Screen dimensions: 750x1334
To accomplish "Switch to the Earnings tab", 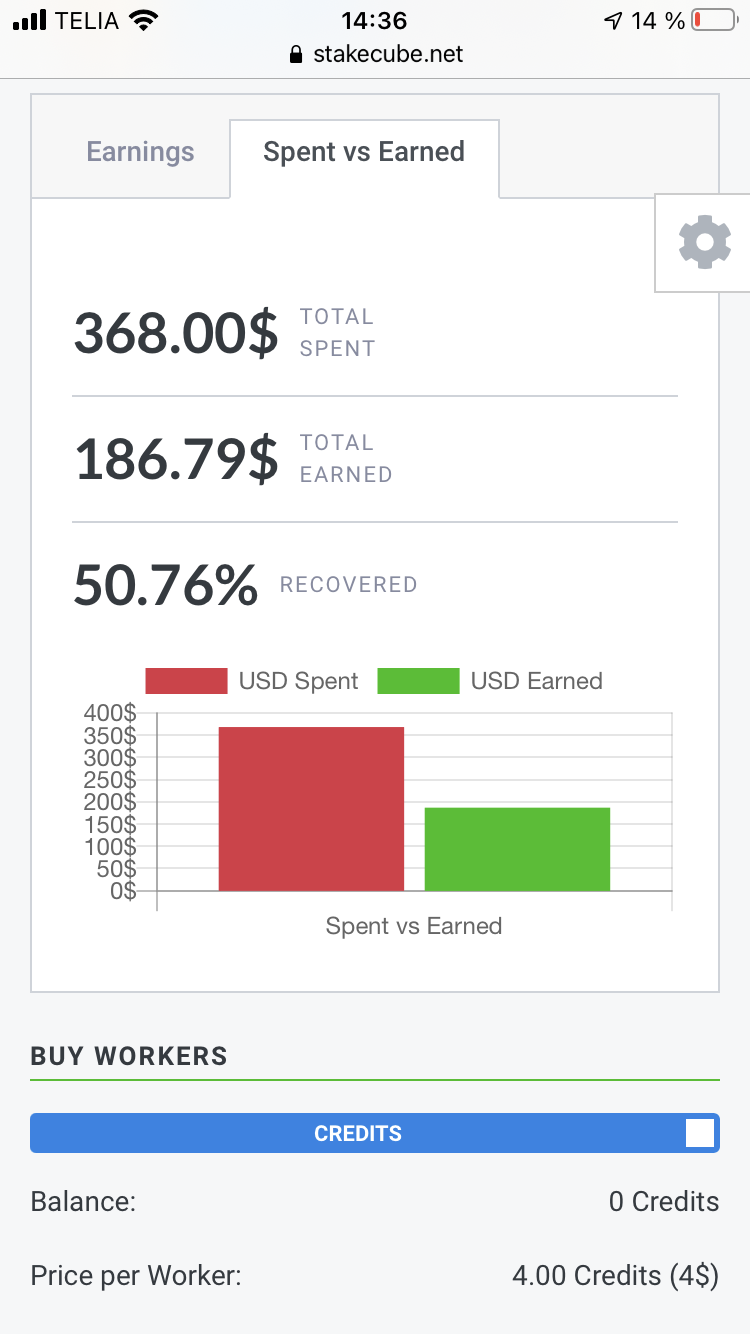I will click(140, 152).
